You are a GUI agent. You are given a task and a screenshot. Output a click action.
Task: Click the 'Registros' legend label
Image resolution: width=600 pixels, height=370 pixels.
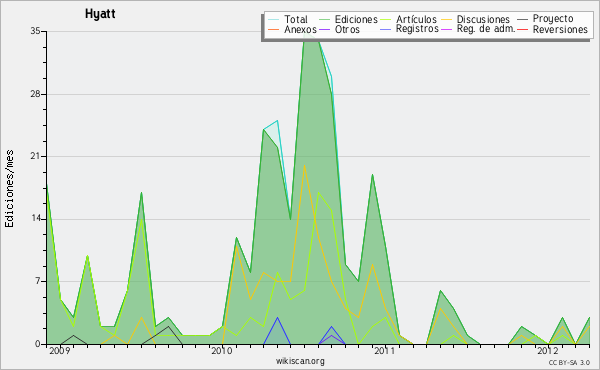click(x=417, y=29)
